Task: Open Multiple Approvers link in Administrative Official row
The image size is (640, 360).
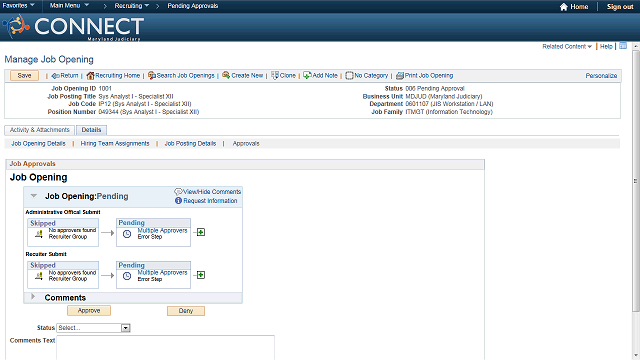Action: tap(162, 231)
